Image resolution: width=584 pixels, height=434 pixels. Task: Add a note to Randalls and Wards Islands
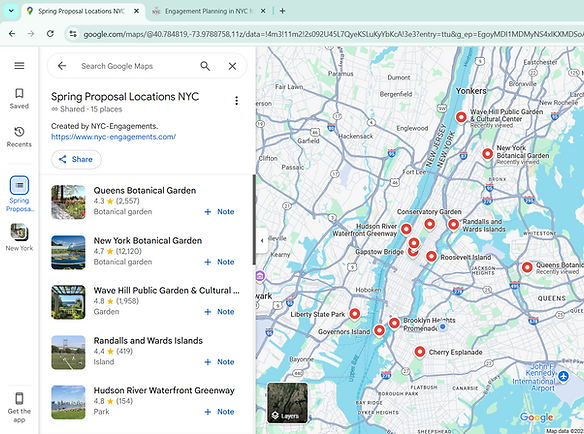tap(220, 362)
